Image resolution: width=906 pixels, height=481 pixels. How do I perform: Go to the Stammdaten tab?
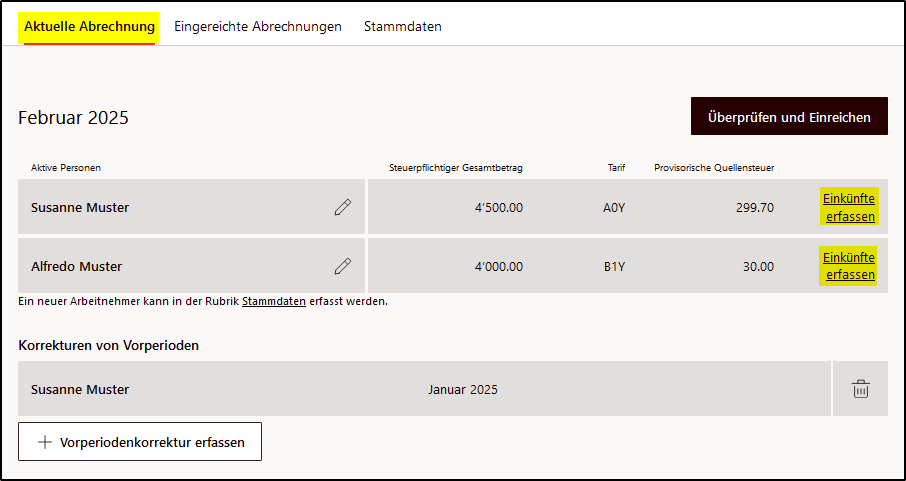click(403, 26)
